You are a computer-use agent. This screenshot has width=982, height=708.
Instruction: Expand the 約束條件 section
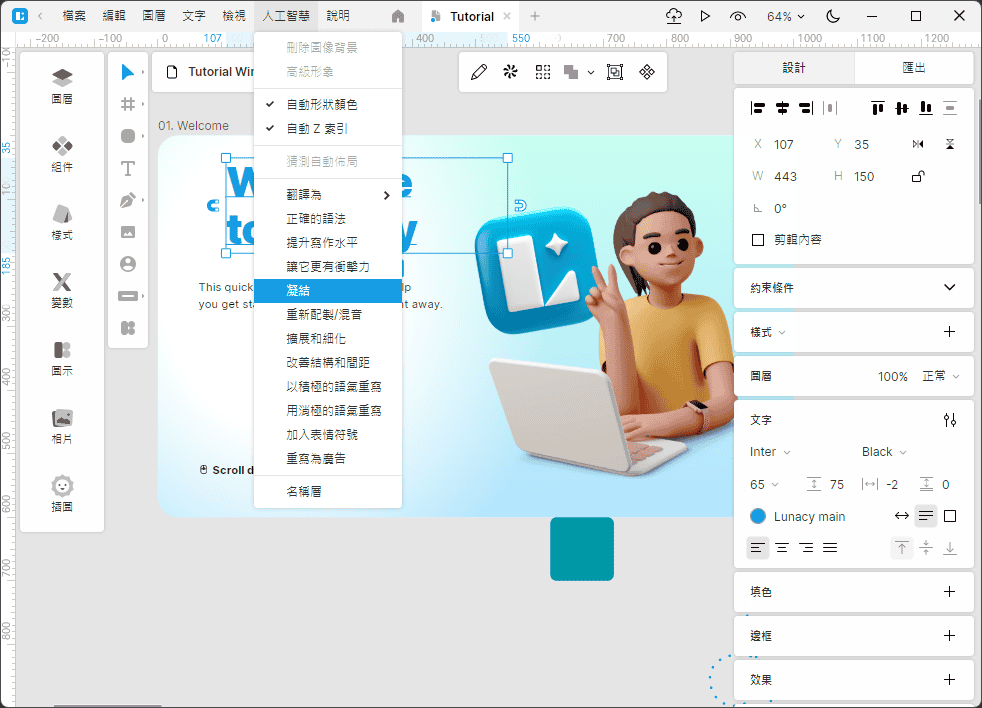(x=949, y=288)
